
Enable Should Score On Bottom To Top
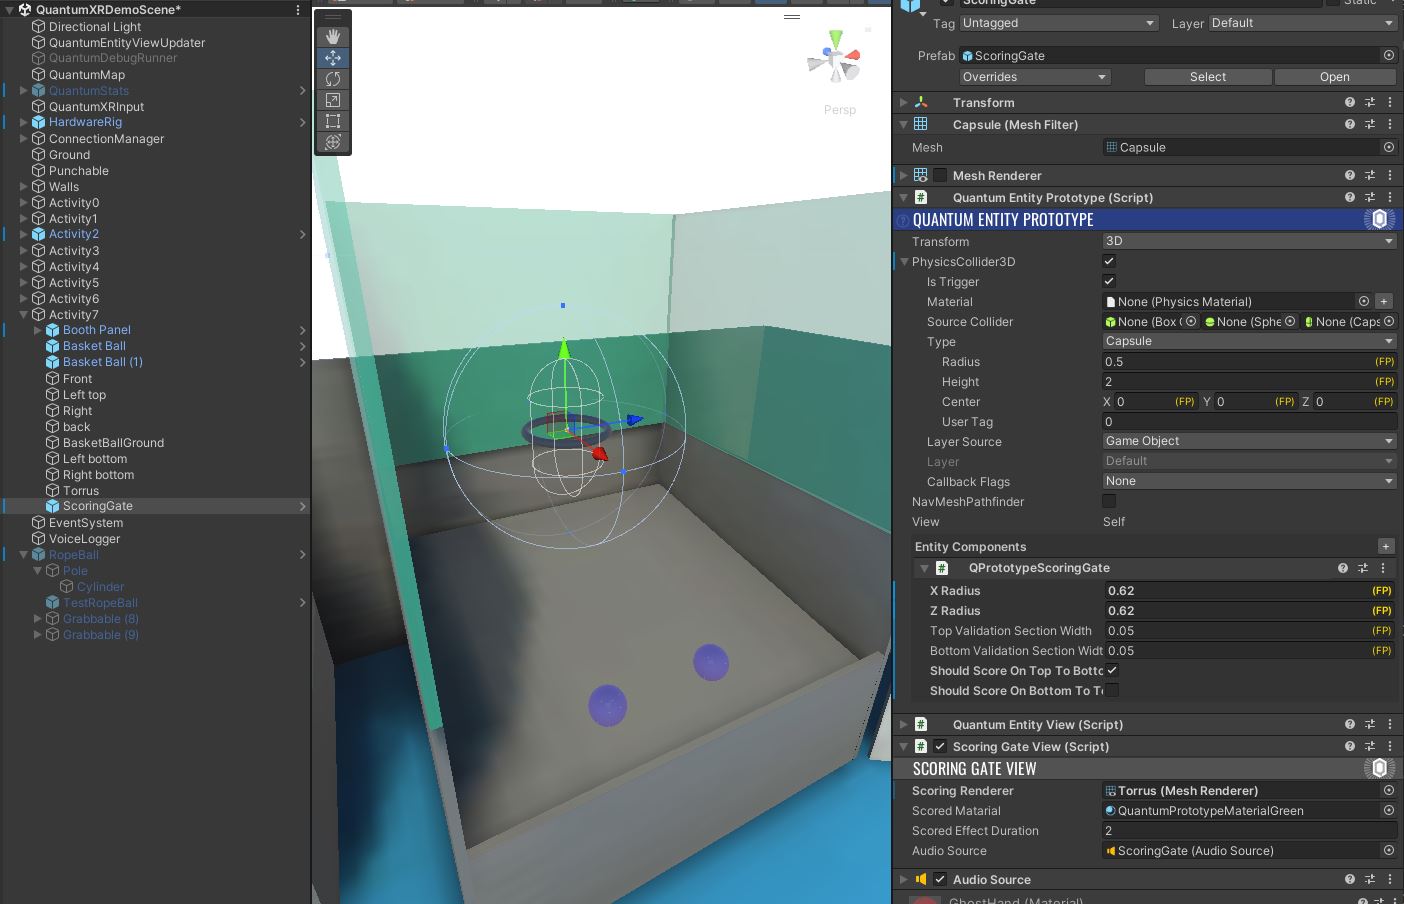pos(1112,690)
